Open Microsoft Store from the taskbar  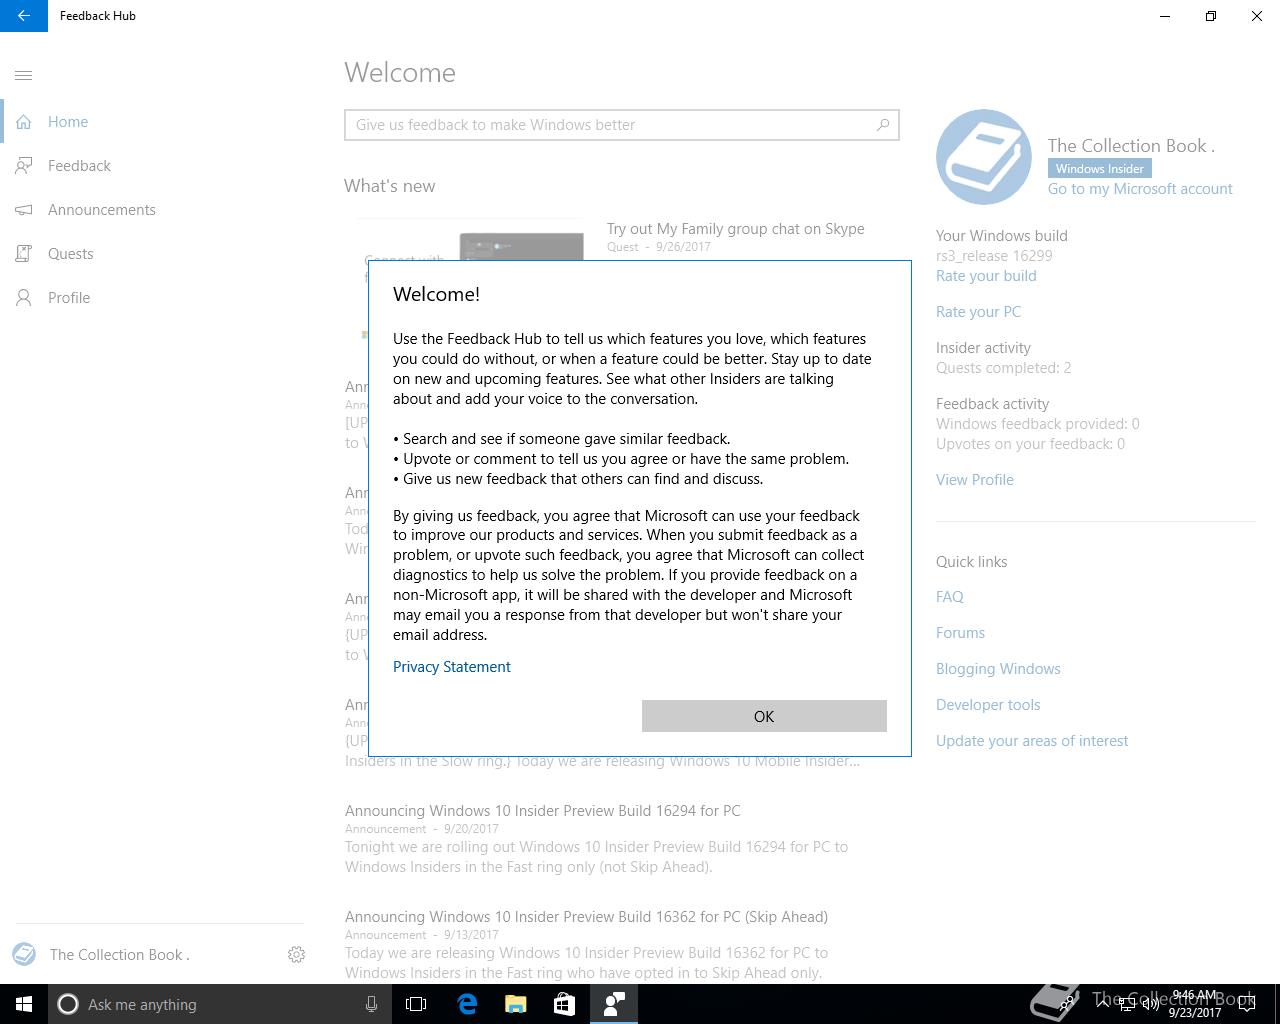[x=564, y=1004]
